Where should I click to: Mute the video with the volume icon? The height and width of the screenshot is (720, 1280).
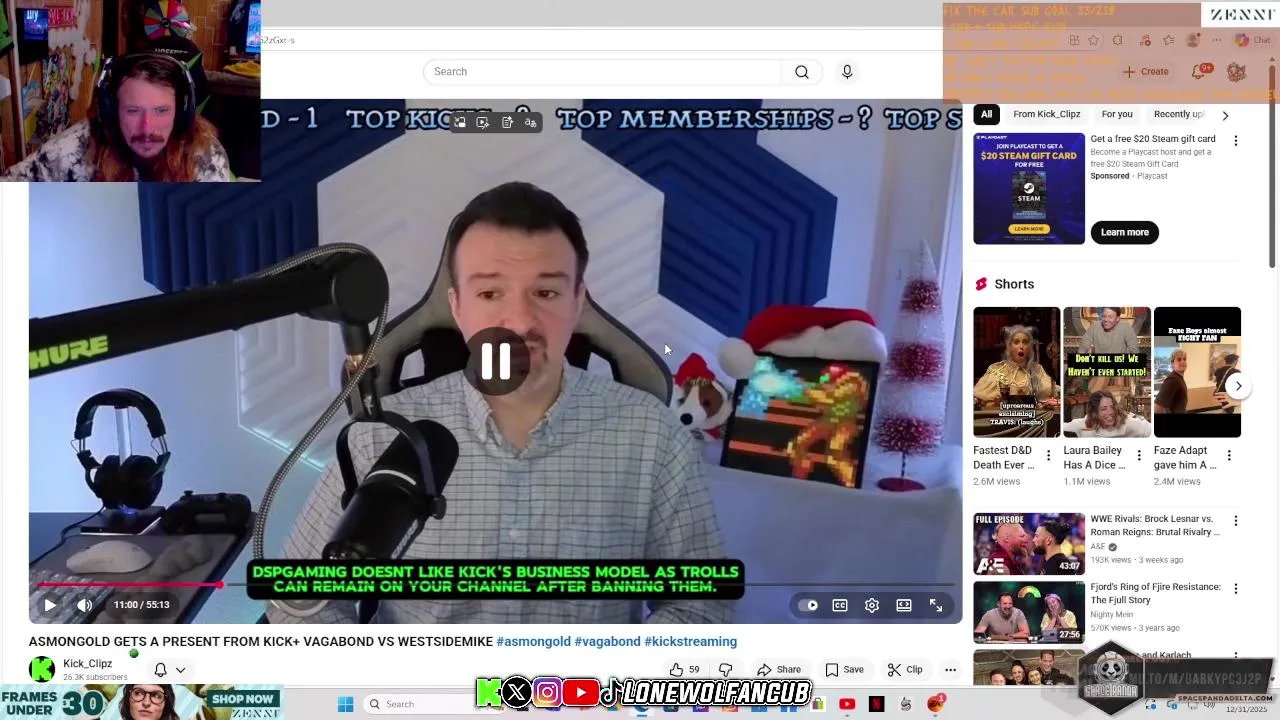(x=85, y=605)
